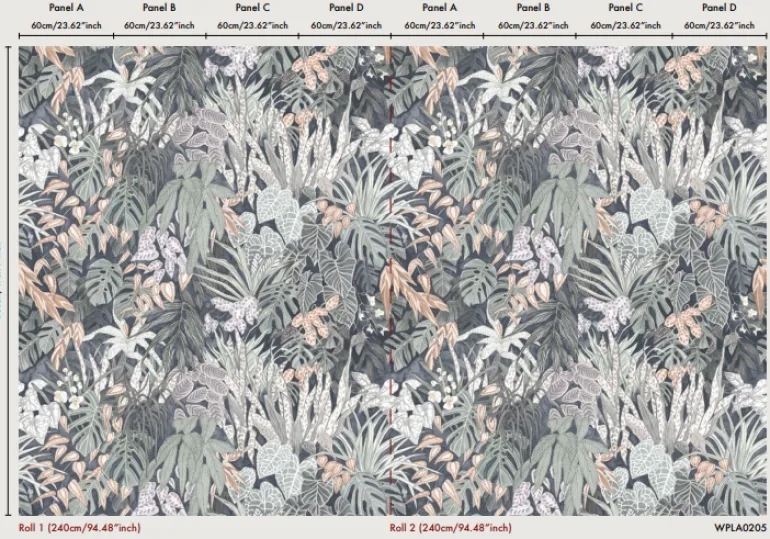Click the Panel C label in Roll 1
The height and width of the screenshot is (539, 770).
253,8
